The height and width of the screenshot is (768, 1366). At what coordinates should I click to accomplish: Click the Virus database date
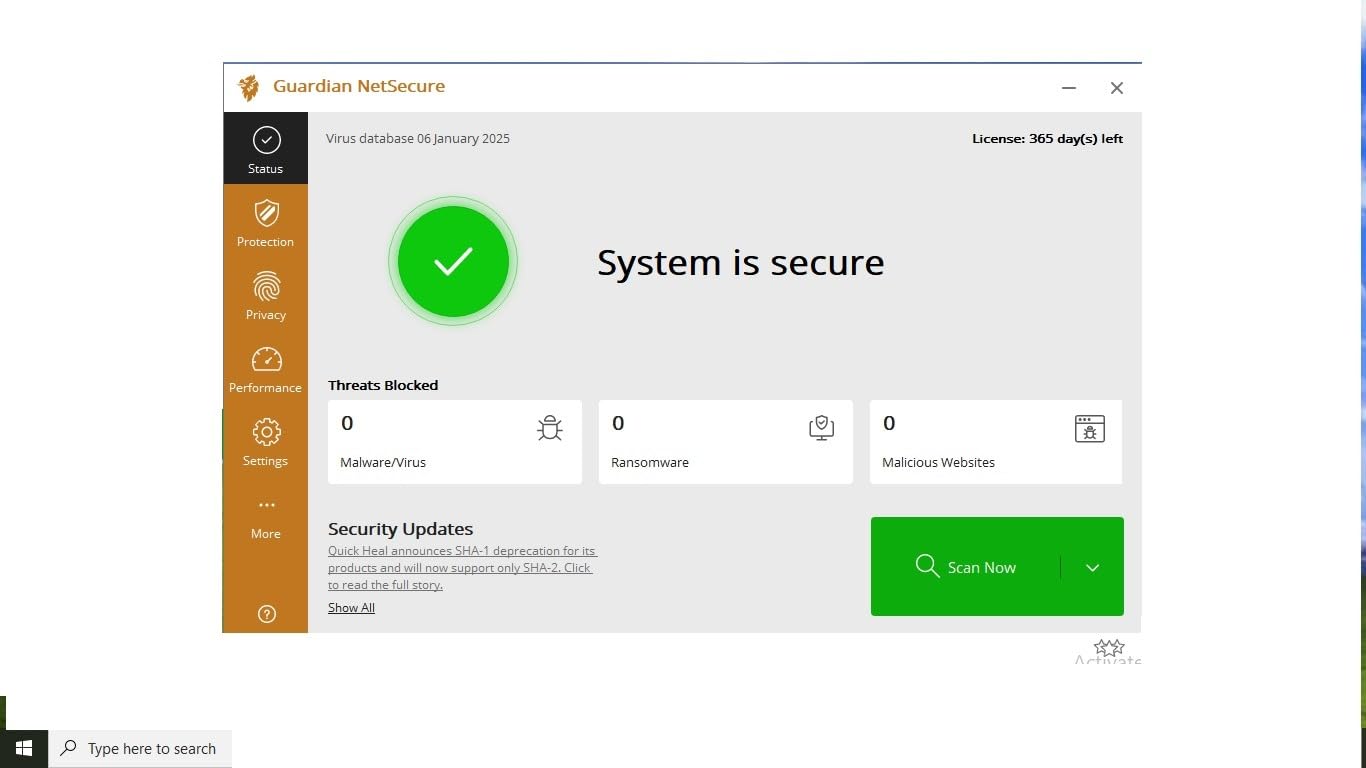click(x=418, y=138)
